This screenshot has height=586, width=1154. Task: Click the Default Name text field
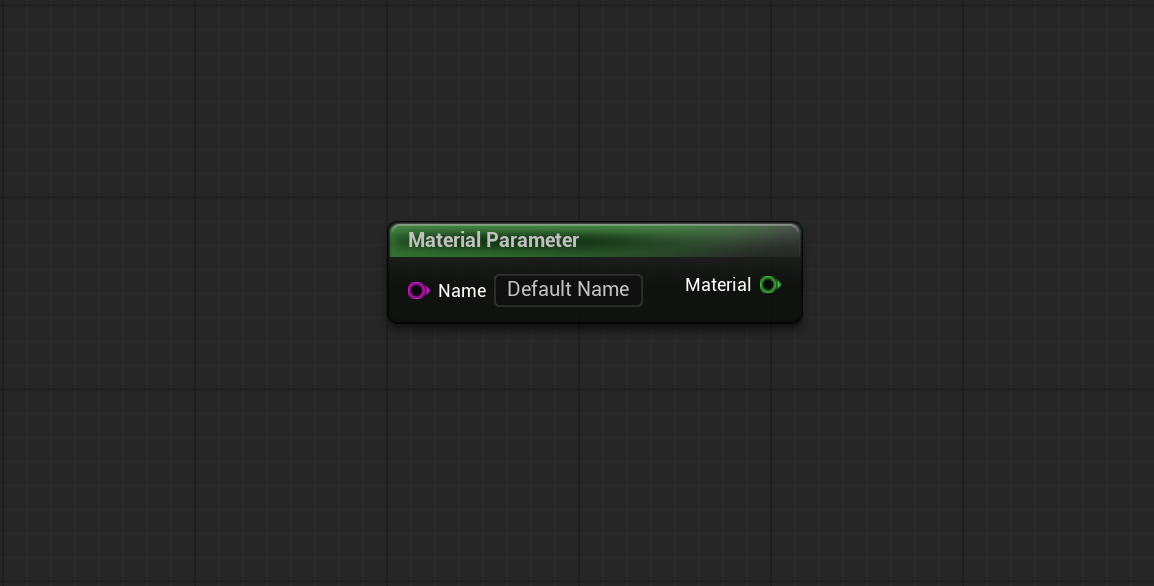(x=568, y=290)
